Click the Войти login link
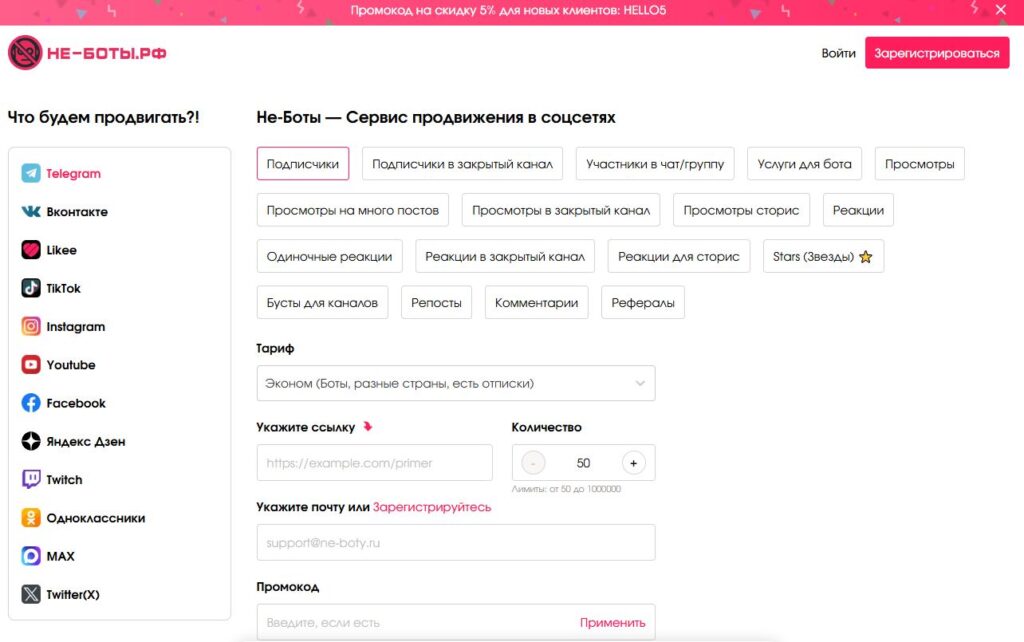Image resolution: width=1024 pixels, height=642 pixels. (839, 53)
